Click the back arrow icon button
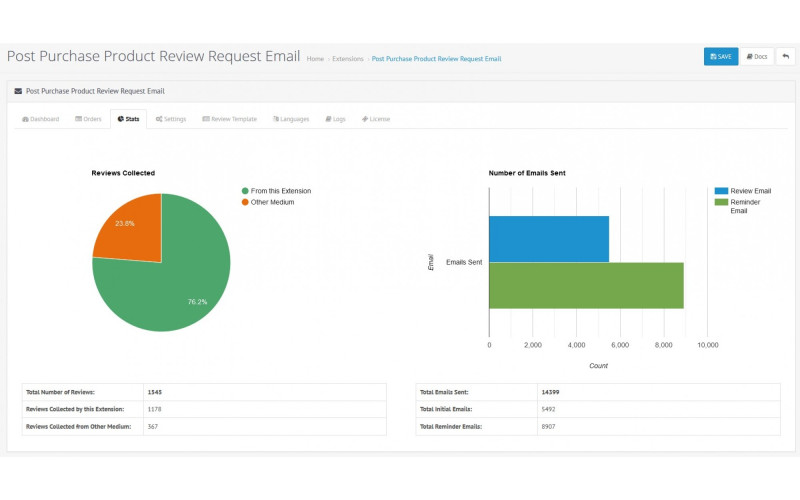The image size is (800, 500). pyautogui.click(x=786, y=56)
